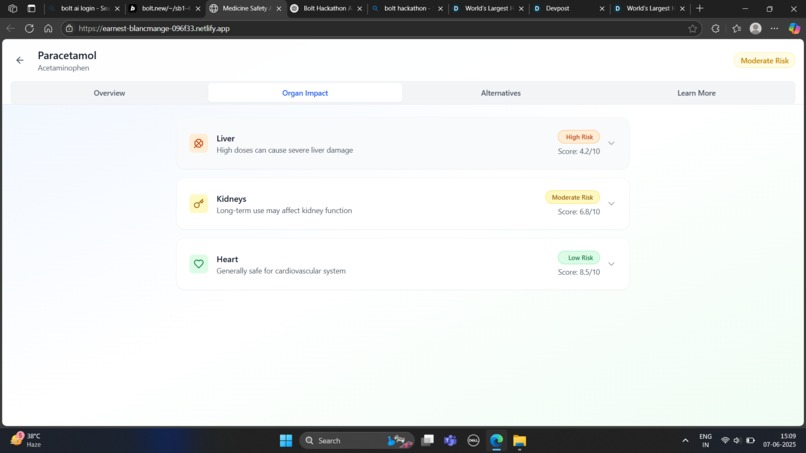The image size is (806, 453).
Task: Click the Heart score 8.5/10 text
Action: 579,272
